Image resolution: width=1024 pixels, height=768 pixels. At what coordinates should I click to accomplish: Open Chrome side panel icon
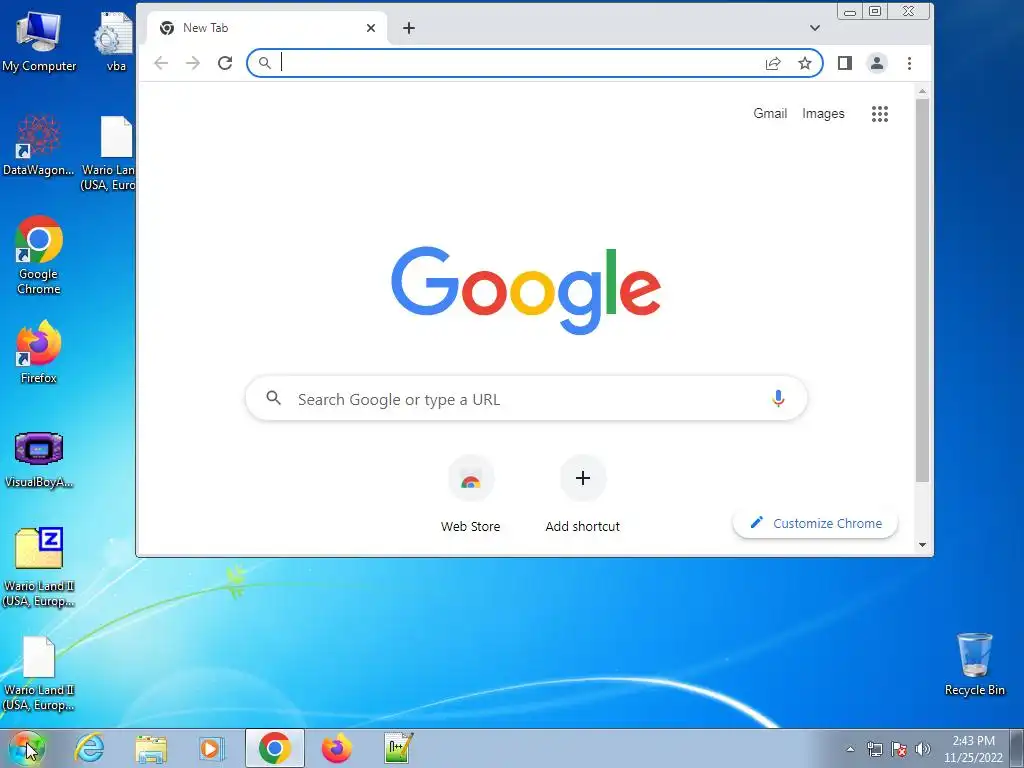point(844,63)
